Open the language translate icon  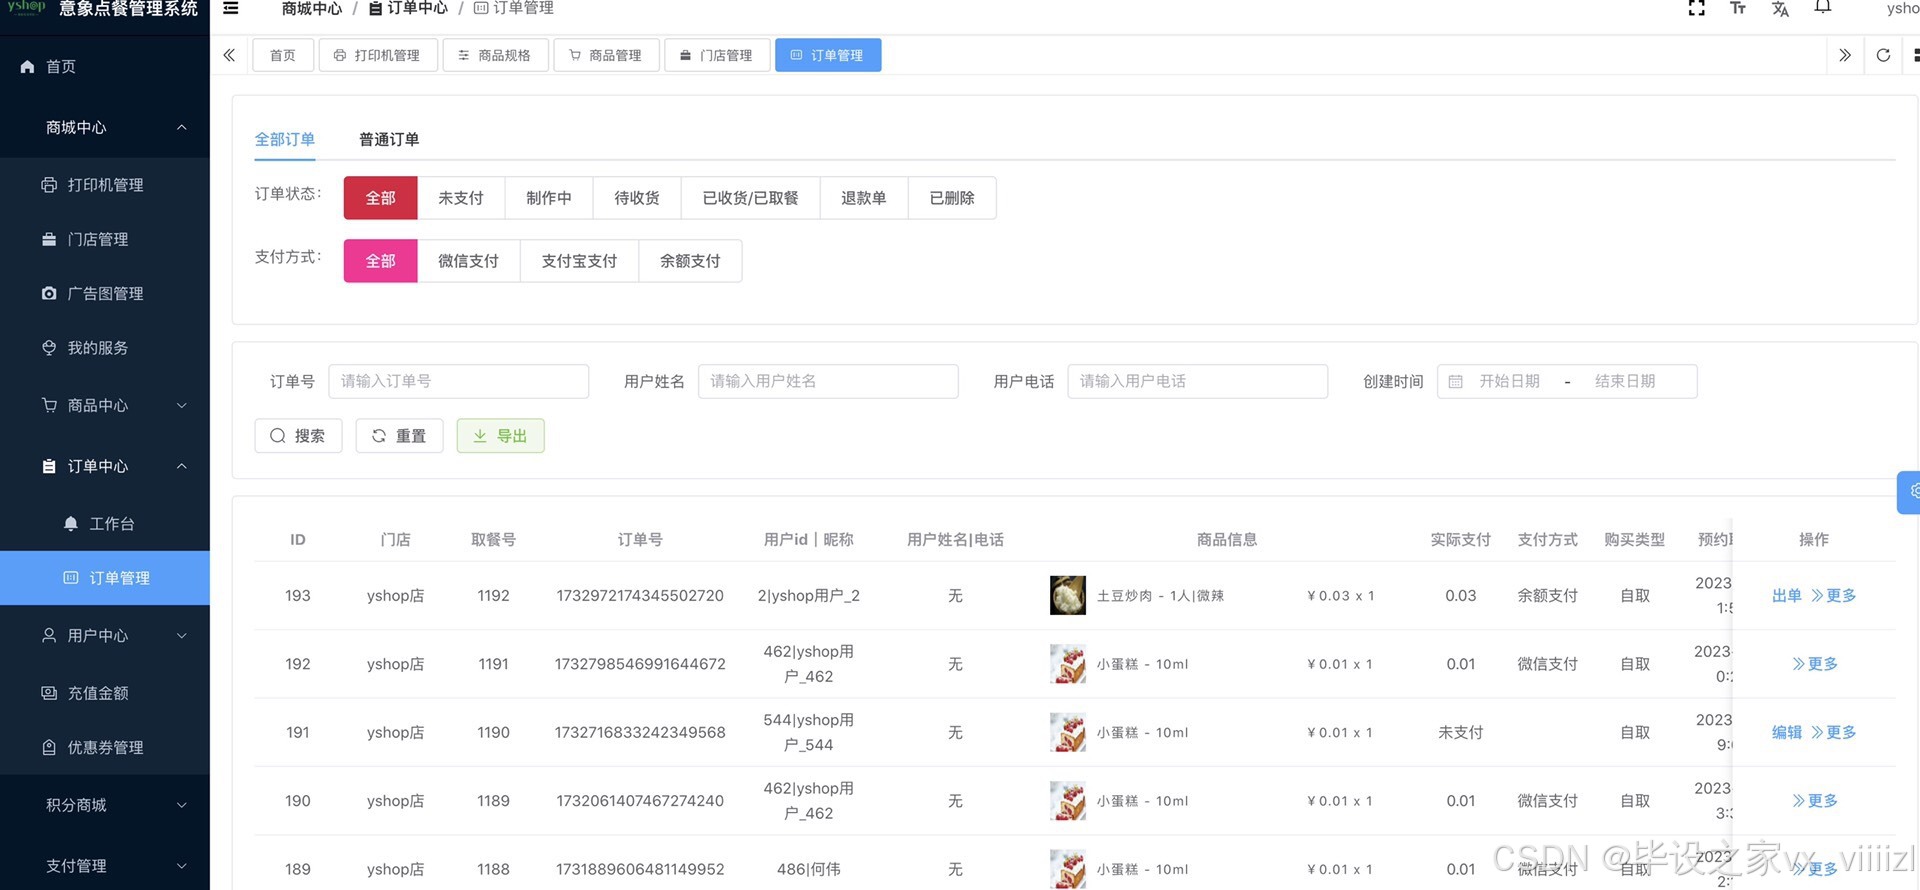(x=1780, y=9)
